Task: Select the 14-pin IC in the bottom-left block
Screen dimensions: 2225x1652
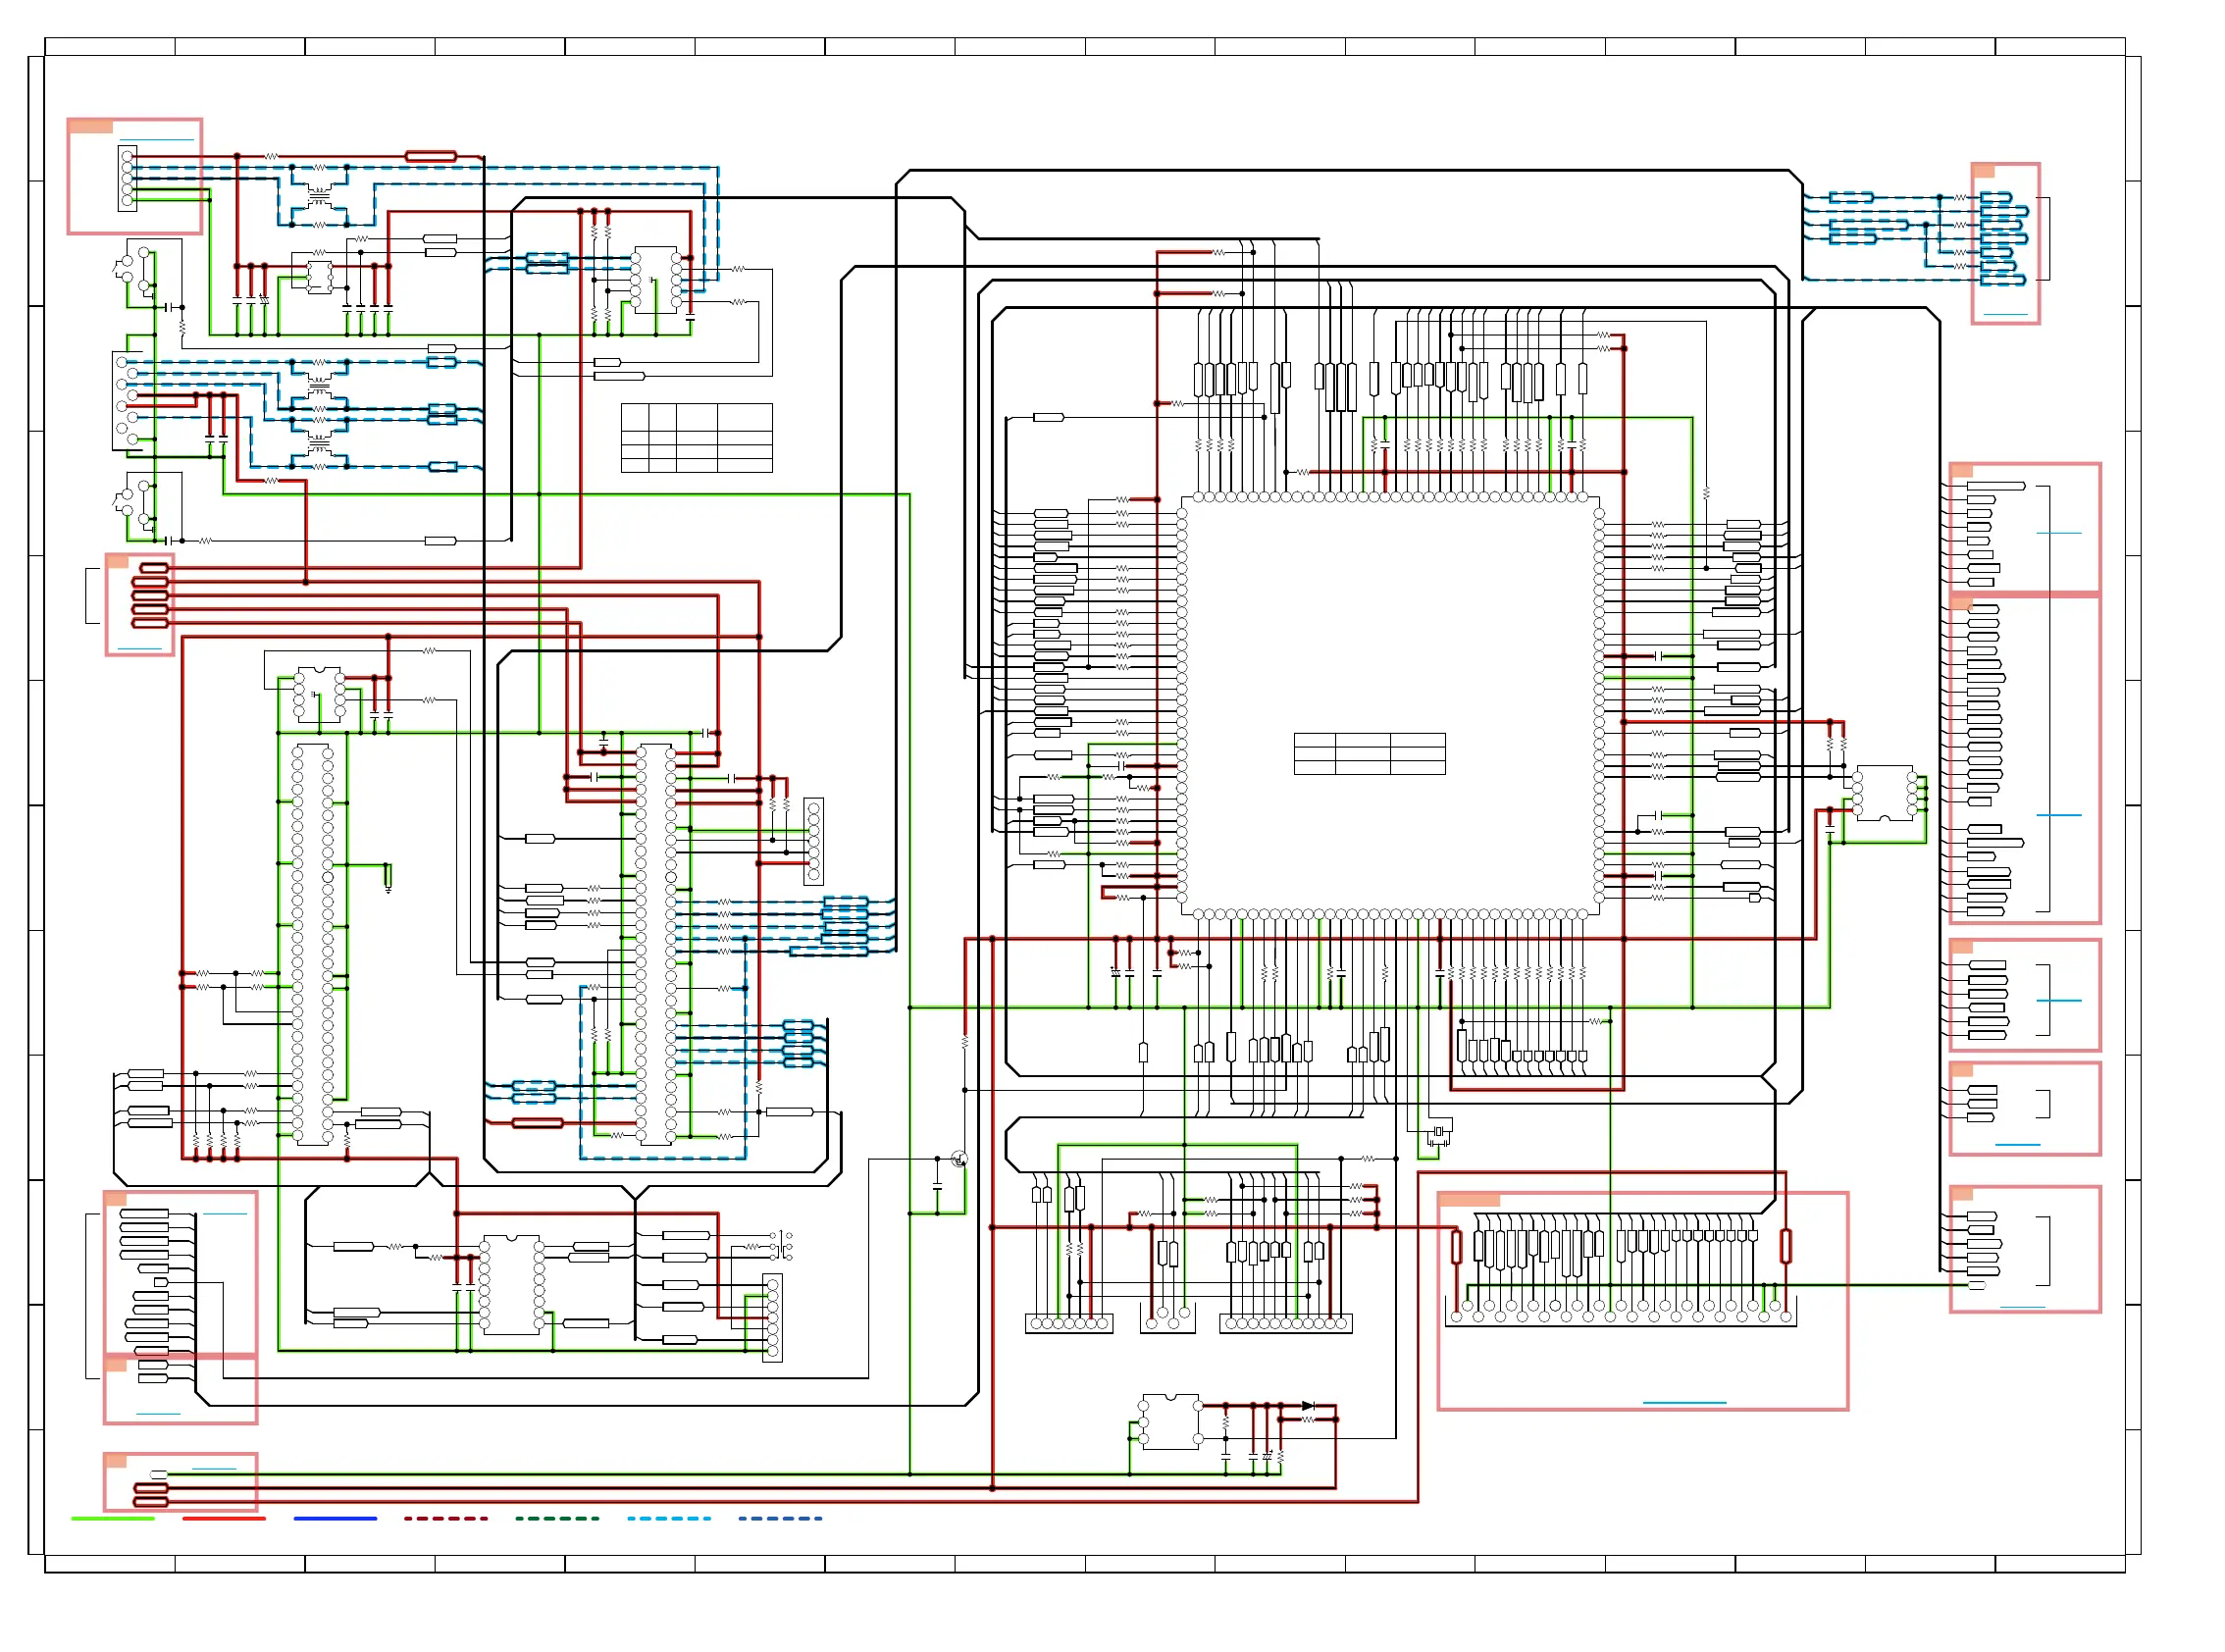Action: click(x=512, y=1284)
